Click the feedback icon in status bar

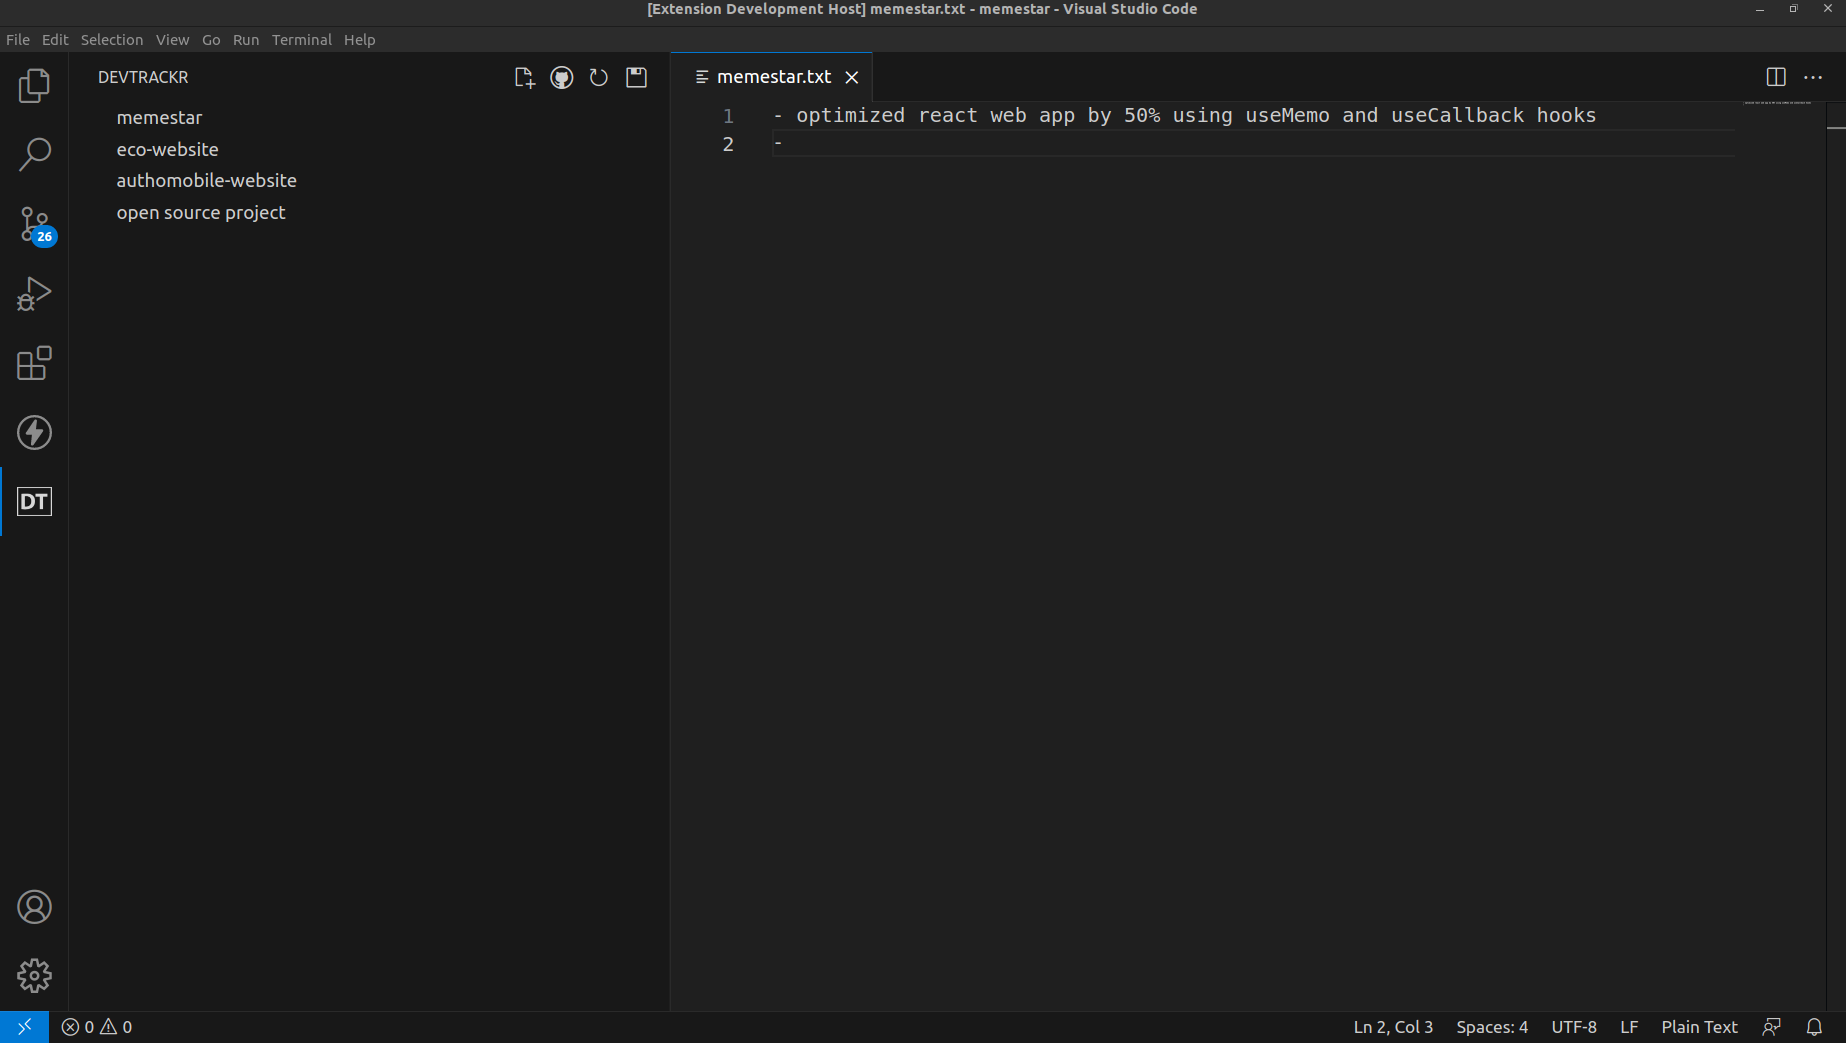point(1772,1027)
